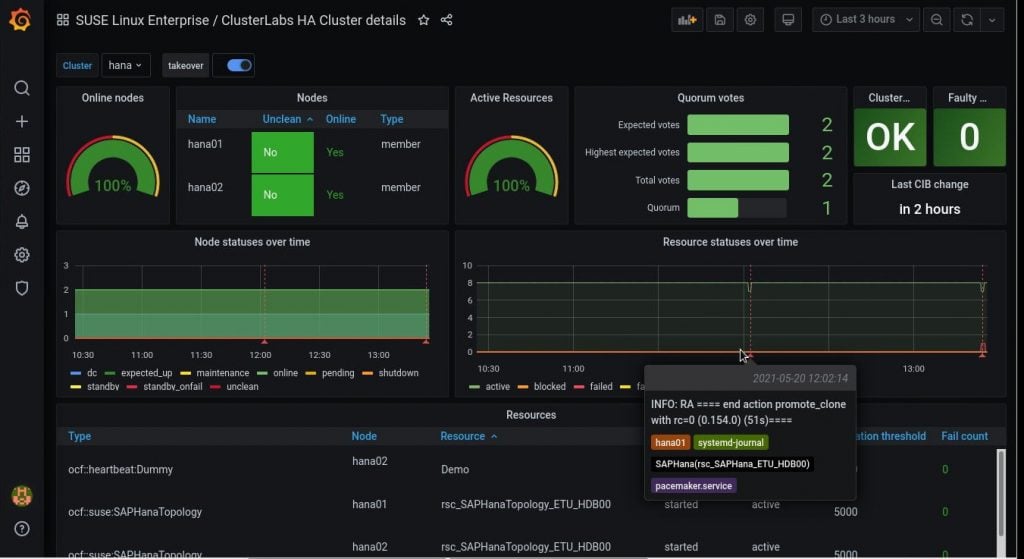1024x559 pixels.
Task: Click the hana01 Unclean 'No' cell
Action: 283,152
